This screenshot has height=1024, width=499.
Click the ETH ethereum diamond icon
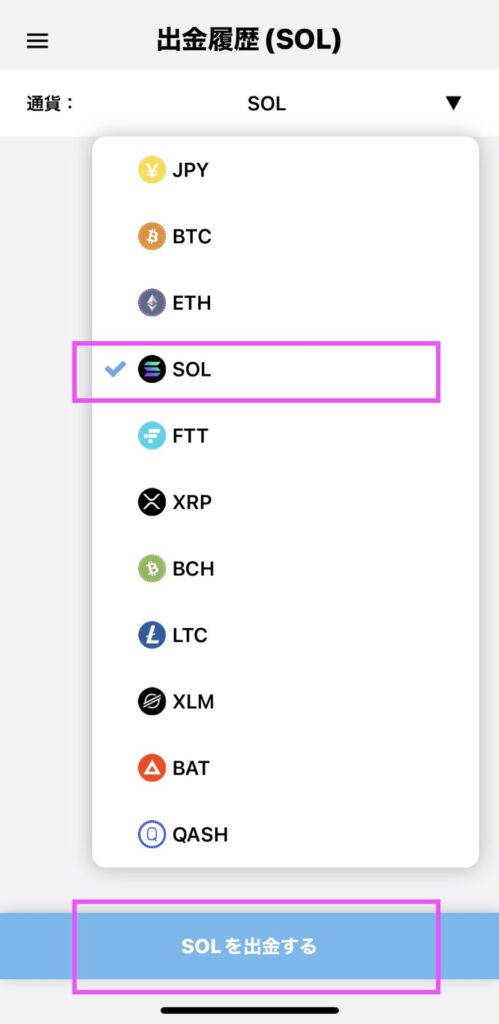(x=152, y=303)
